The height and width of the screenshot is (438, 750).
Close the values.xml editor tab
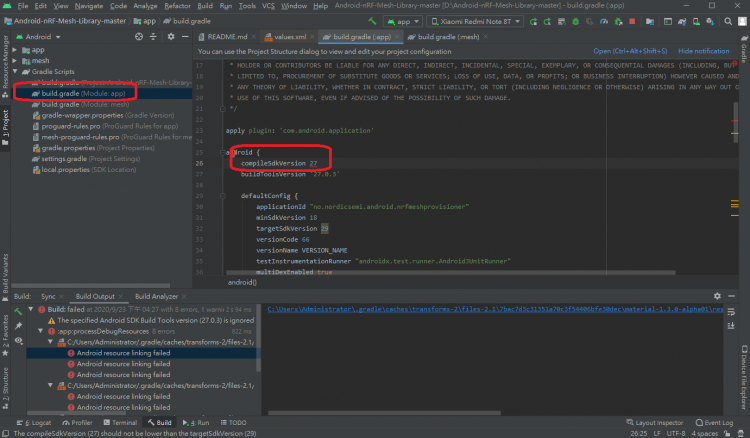tap(312, 37)
